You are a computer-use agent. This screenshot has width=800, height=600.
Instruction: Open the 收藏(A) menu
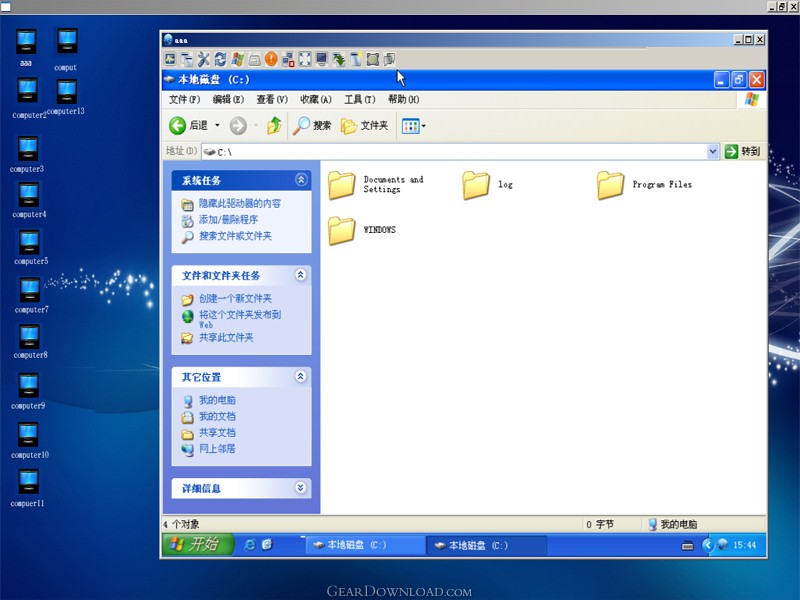316,99
